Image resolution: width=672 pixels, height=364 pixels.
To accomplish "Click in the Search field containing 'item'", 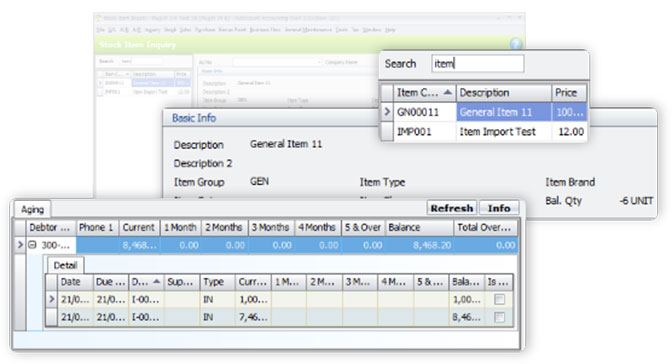I will point(477,63).
